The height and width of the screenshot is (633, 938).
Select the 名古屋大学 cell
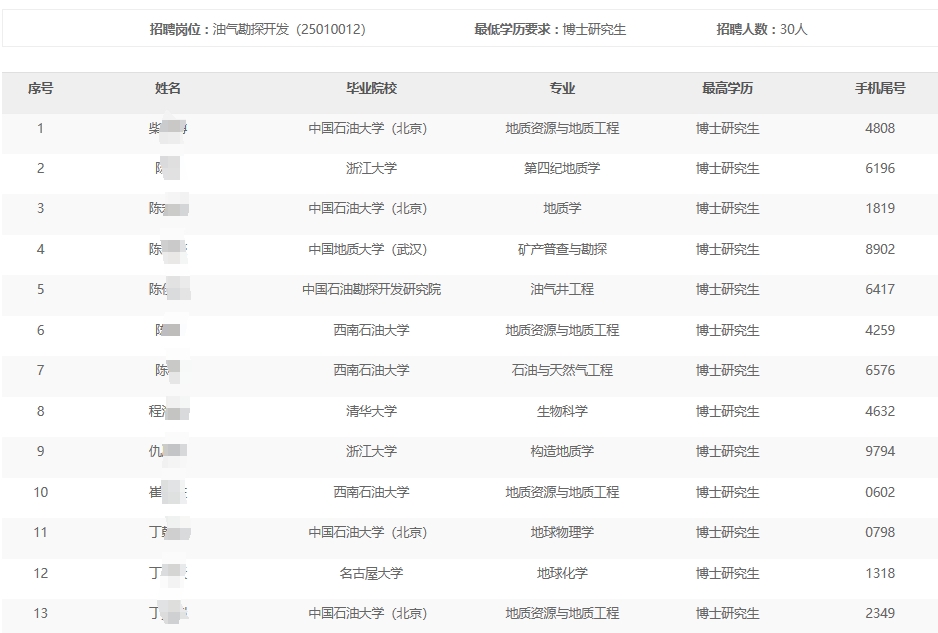click(x=371, y=573)
